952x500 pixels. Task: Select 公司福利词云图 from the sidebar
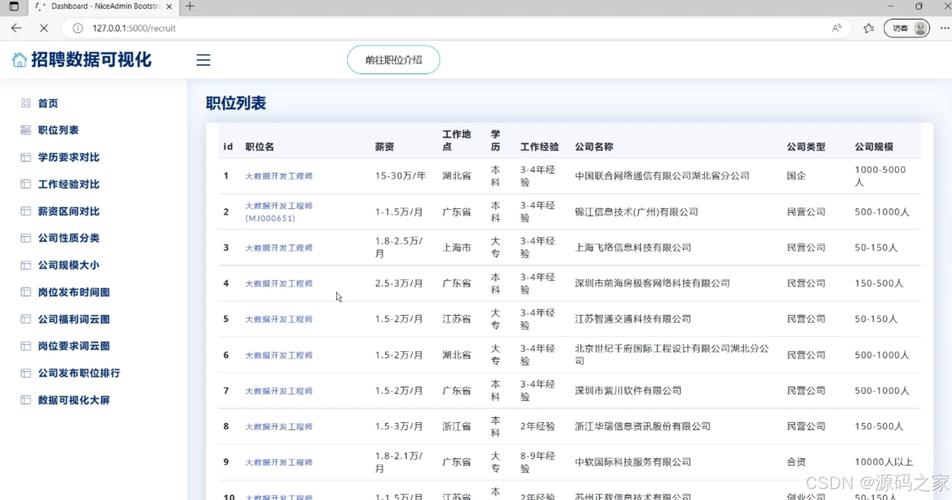pyautogui.click(x=73, y=319)
